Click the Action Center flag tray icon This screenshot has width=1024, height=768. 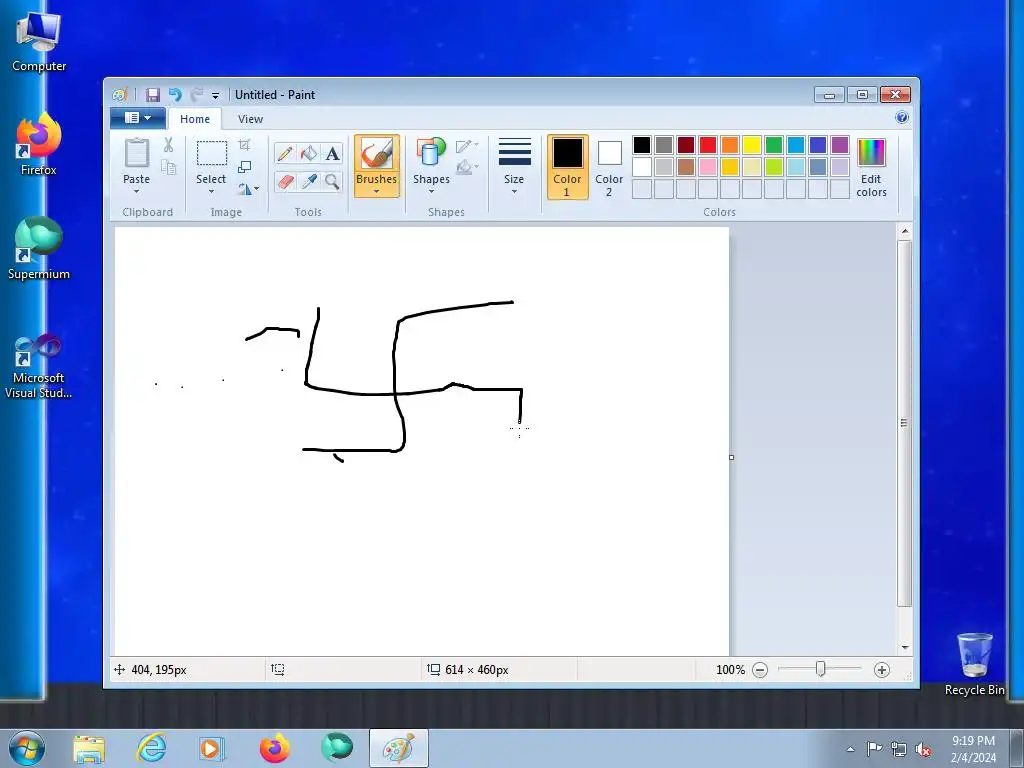tap(874, 749)
